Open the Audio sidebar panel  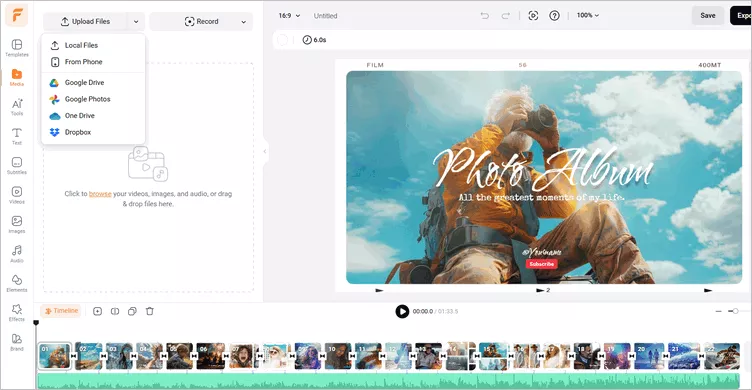click(x=17, y=254)
